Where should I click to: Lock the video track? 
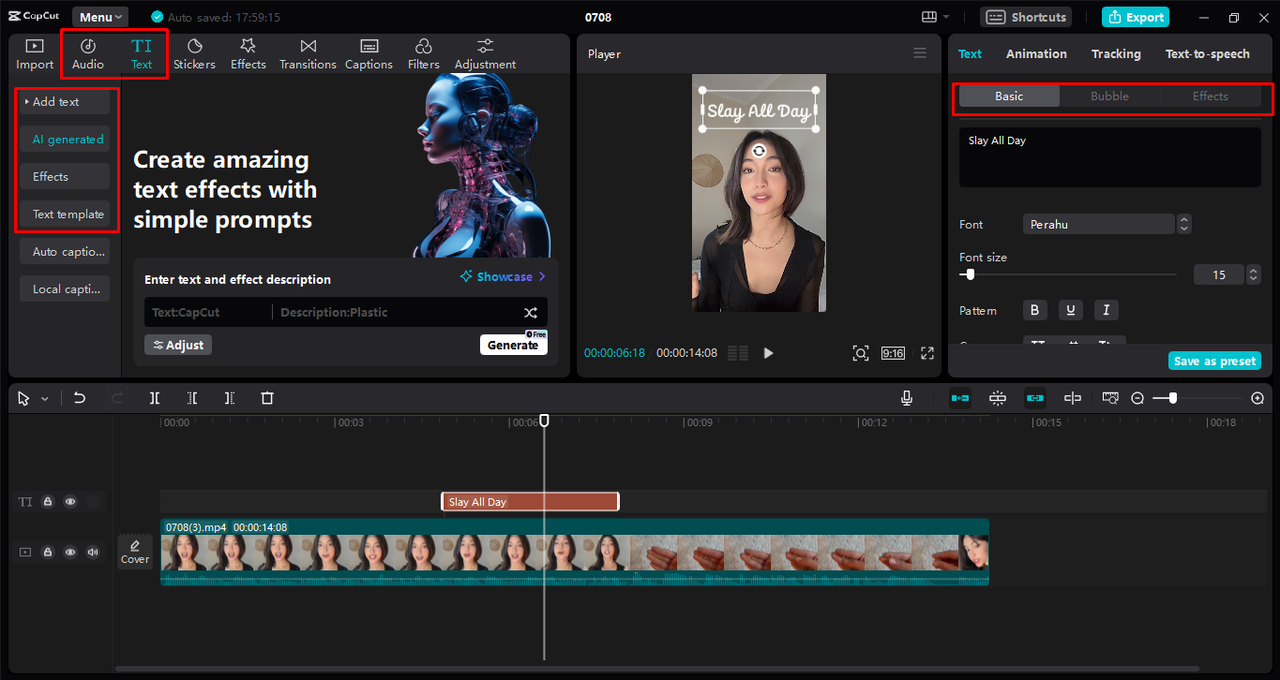[x=47, y=552]
